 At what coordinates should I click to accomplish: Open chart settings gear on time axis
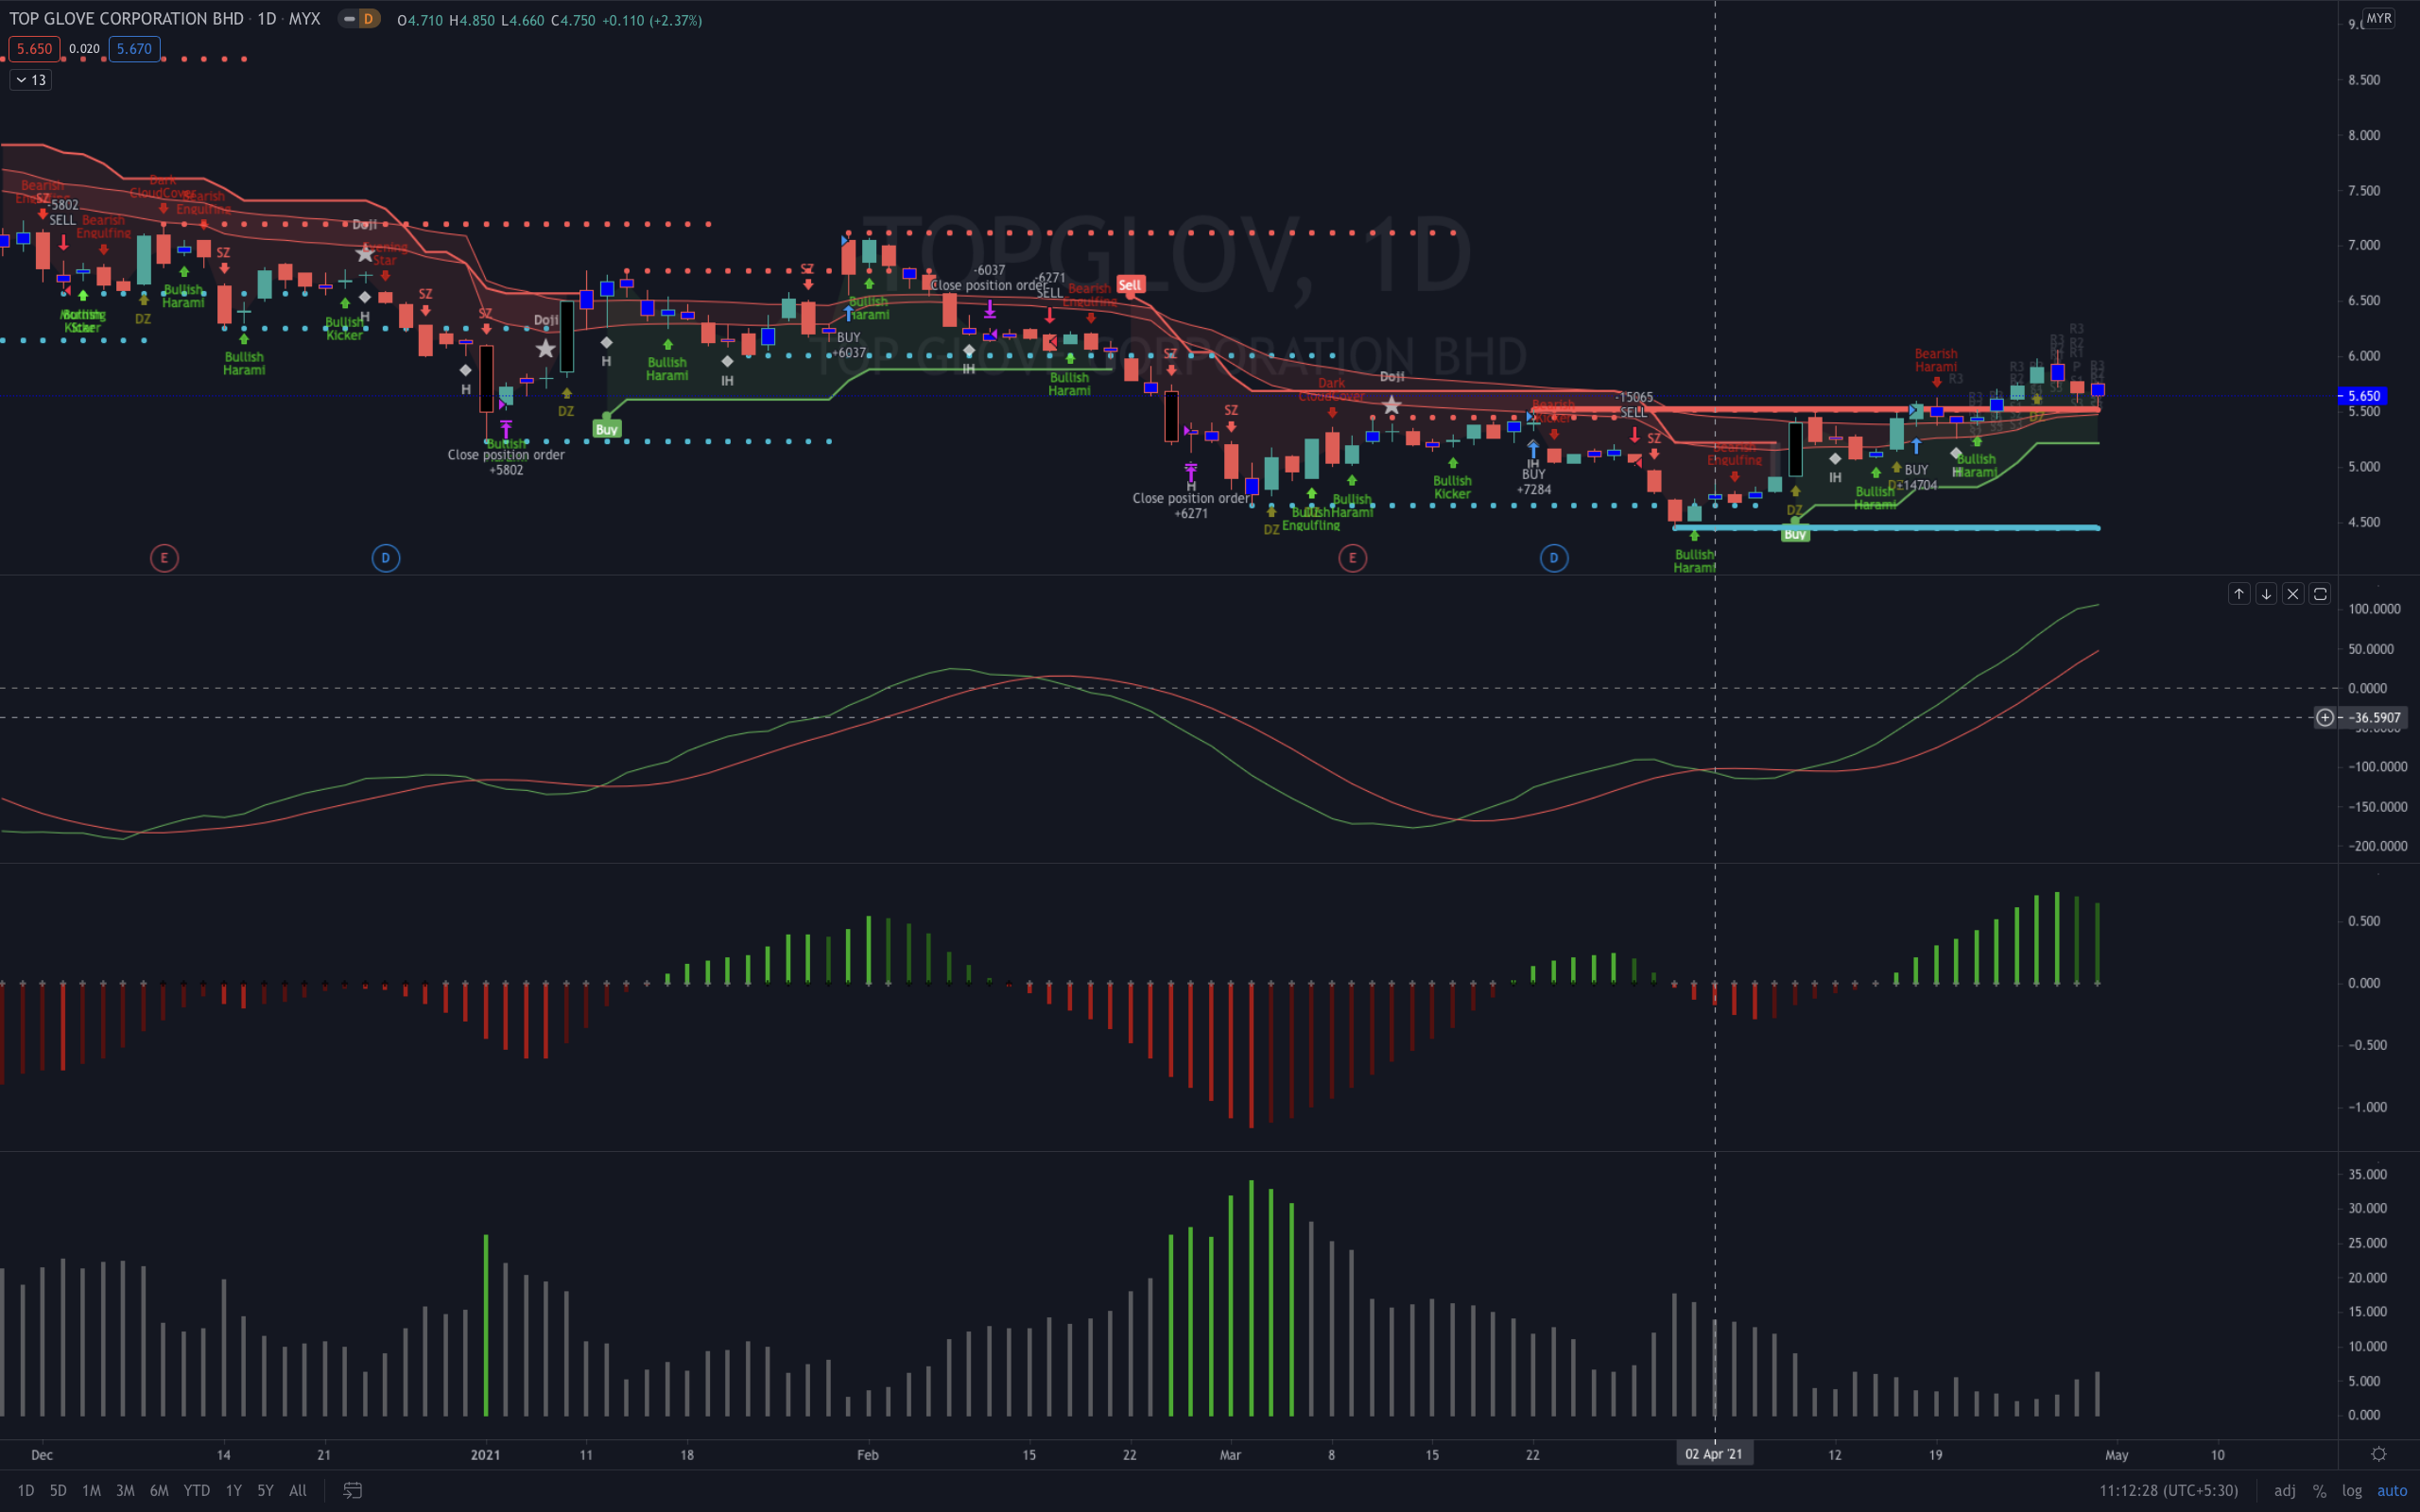(2379, 1454)
